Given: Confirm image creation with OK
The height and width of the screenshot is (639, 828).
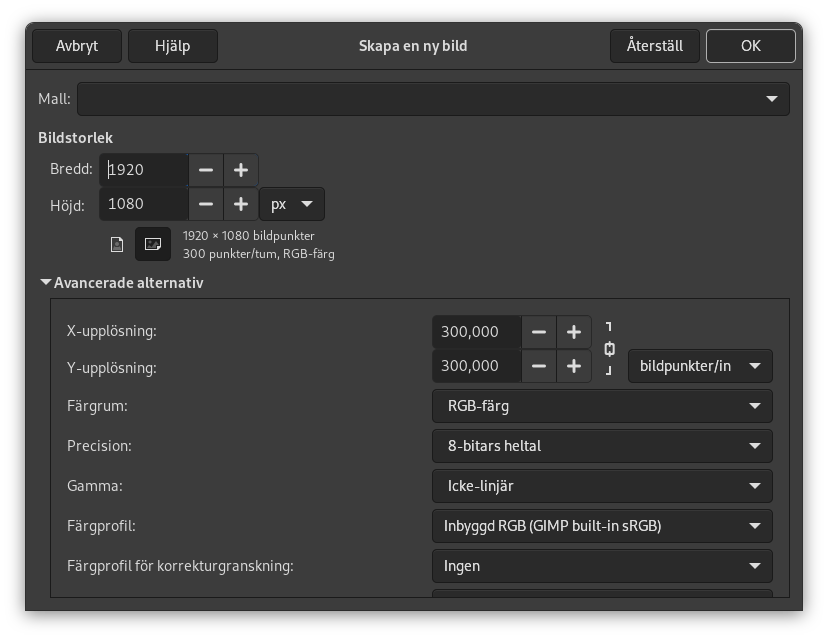Looking at the screenshot, I should click(x=750, y=45).
